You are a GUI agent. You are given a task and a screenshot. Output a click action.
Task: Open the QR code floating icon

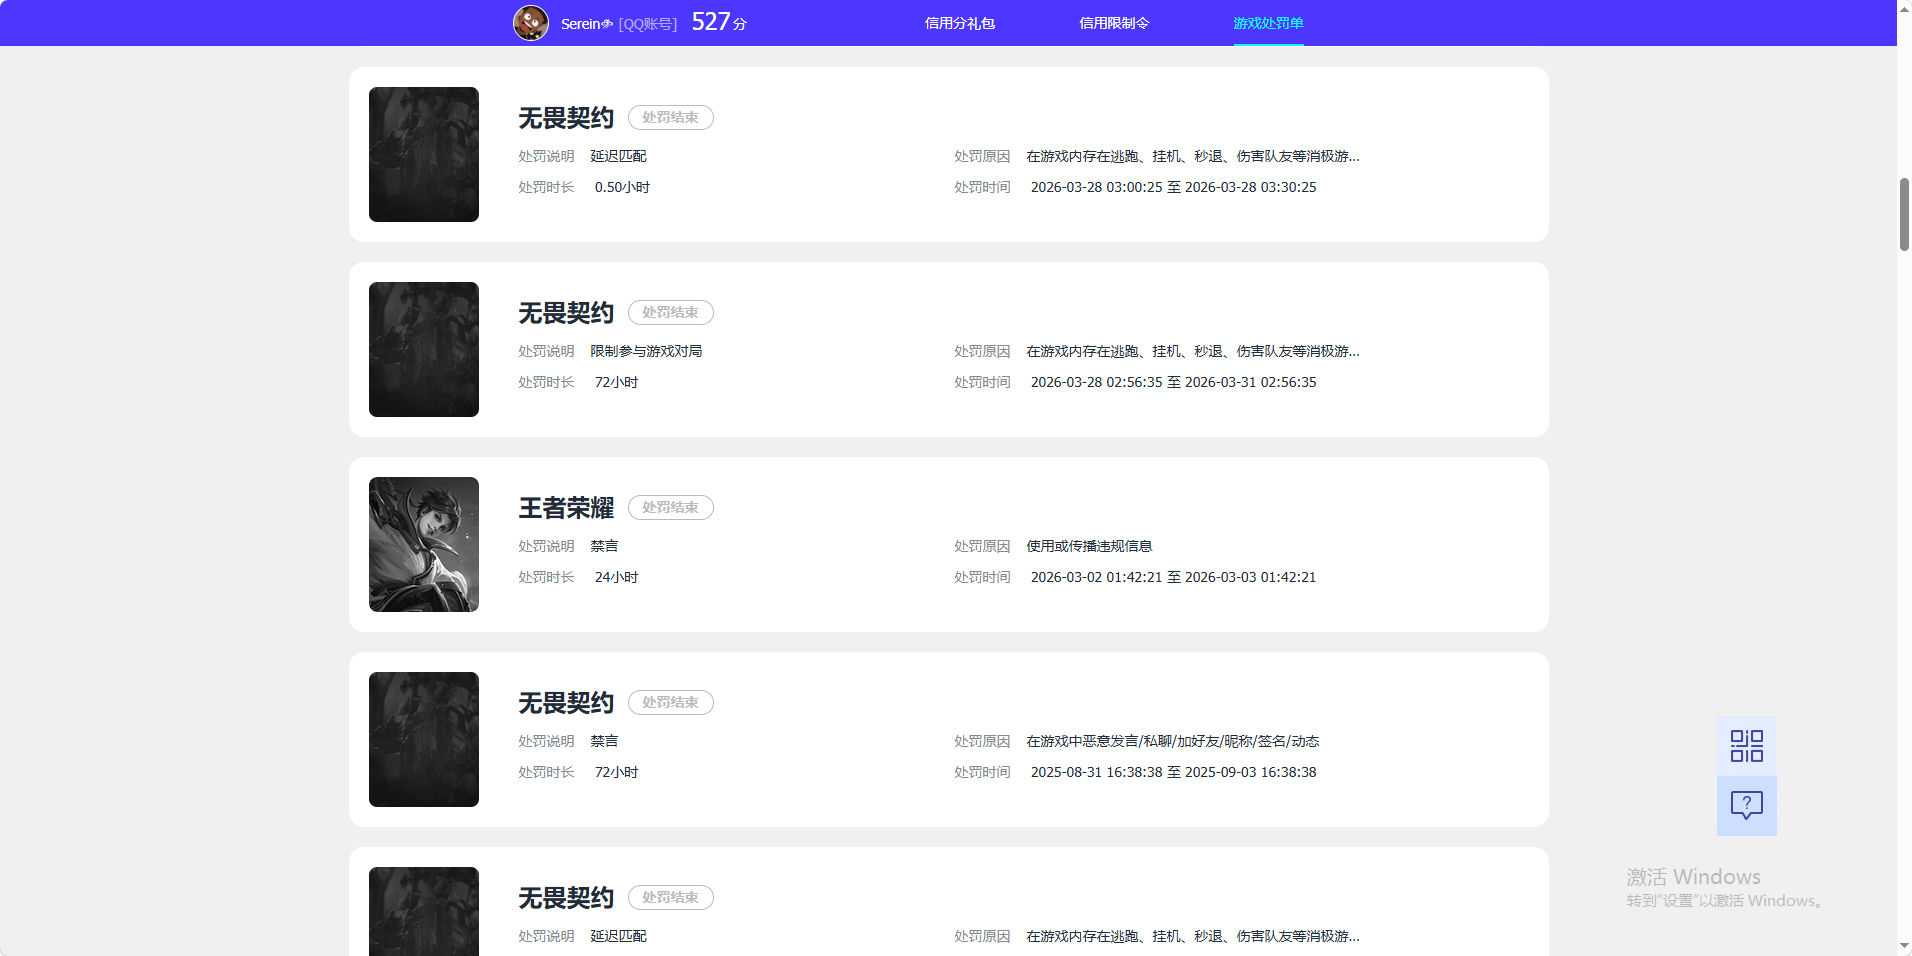1746,746
